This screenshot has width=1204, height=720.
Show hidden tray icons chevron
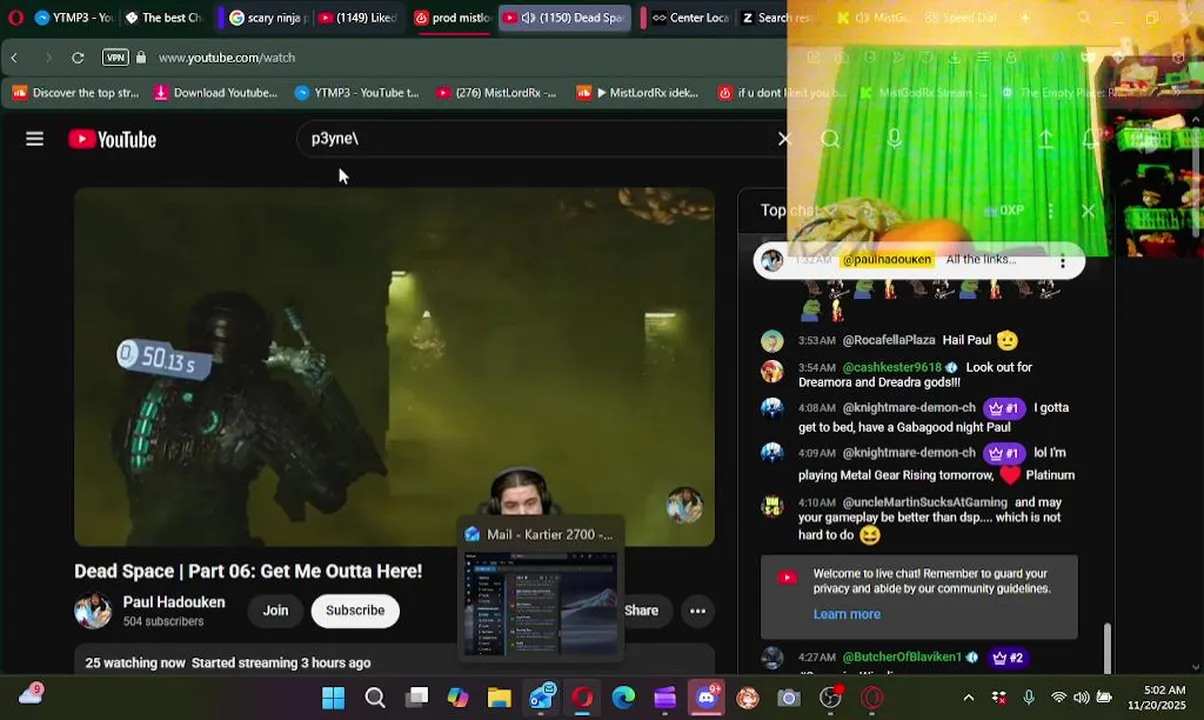pos(968,698)
